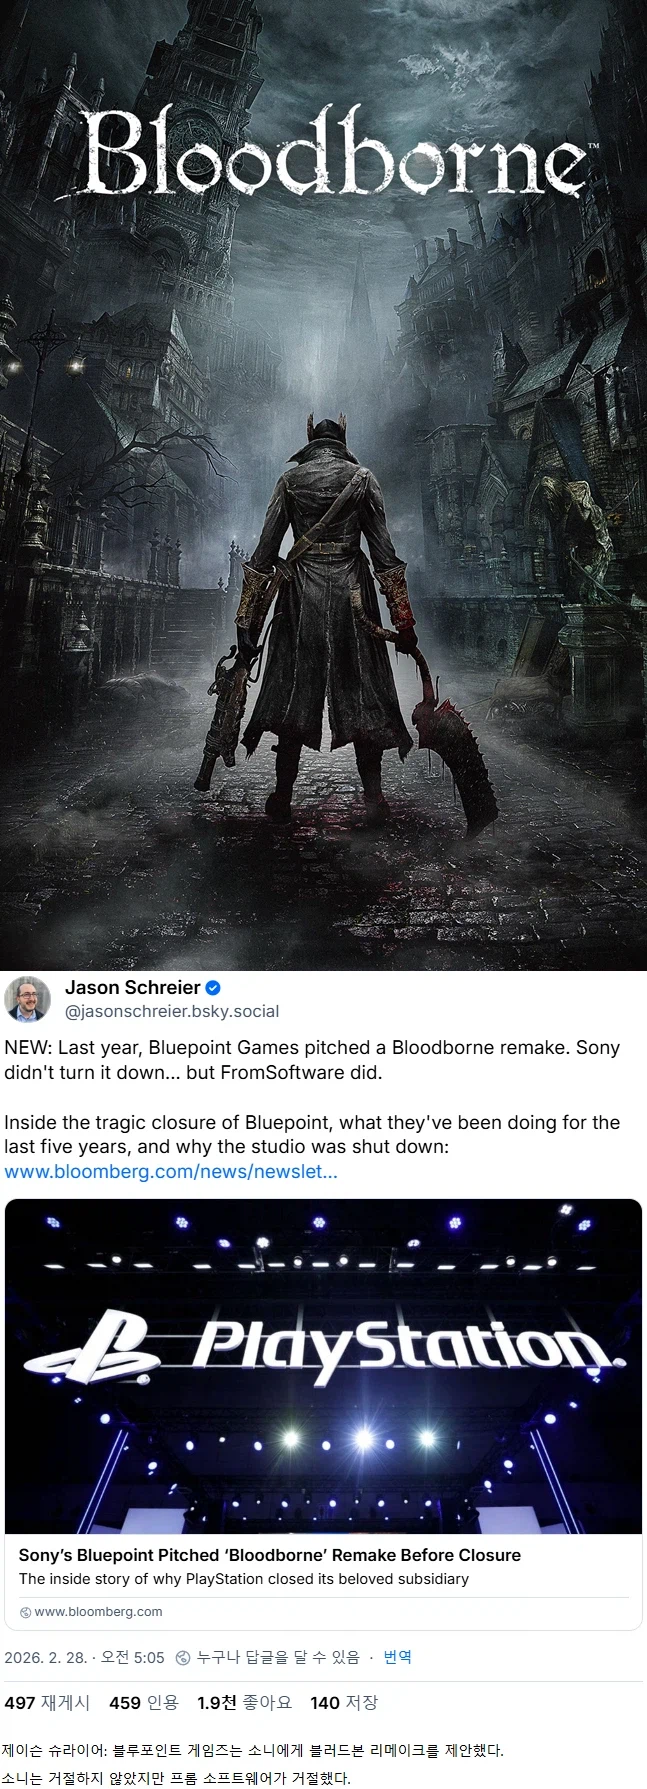Click the globe icon beside www.bloomberg.com

[25, 1612]
